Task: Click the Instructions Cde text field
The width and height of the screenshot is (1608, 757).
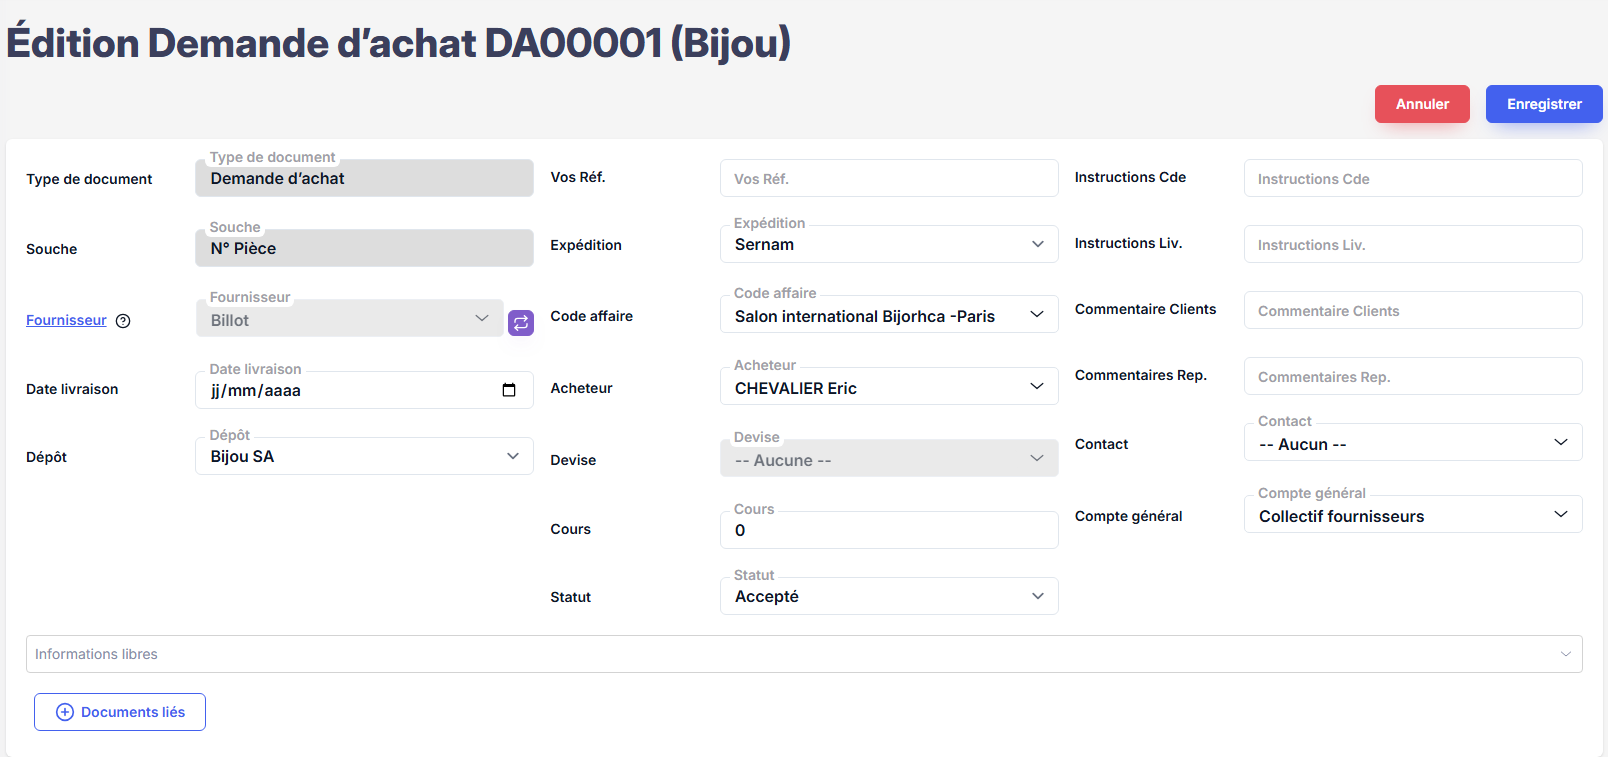Action: (x=1412, y=179)
